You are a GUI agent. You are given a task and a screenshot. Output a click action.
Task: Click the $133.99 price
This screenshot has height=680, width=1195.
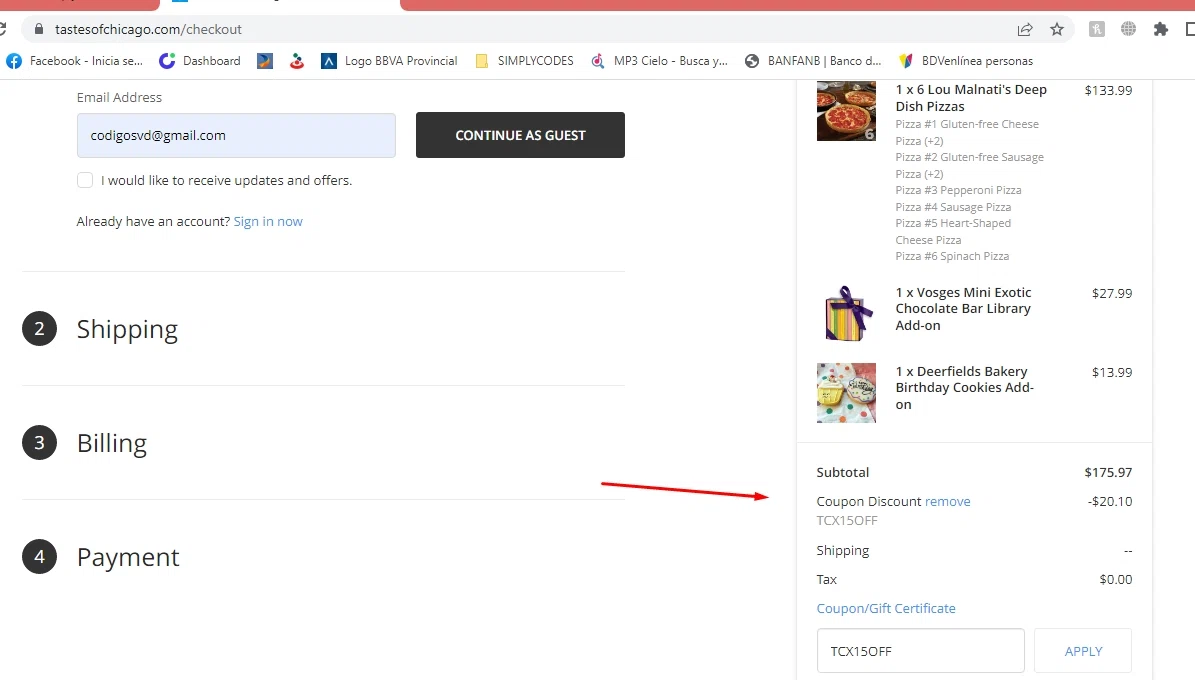(1108, 90)
